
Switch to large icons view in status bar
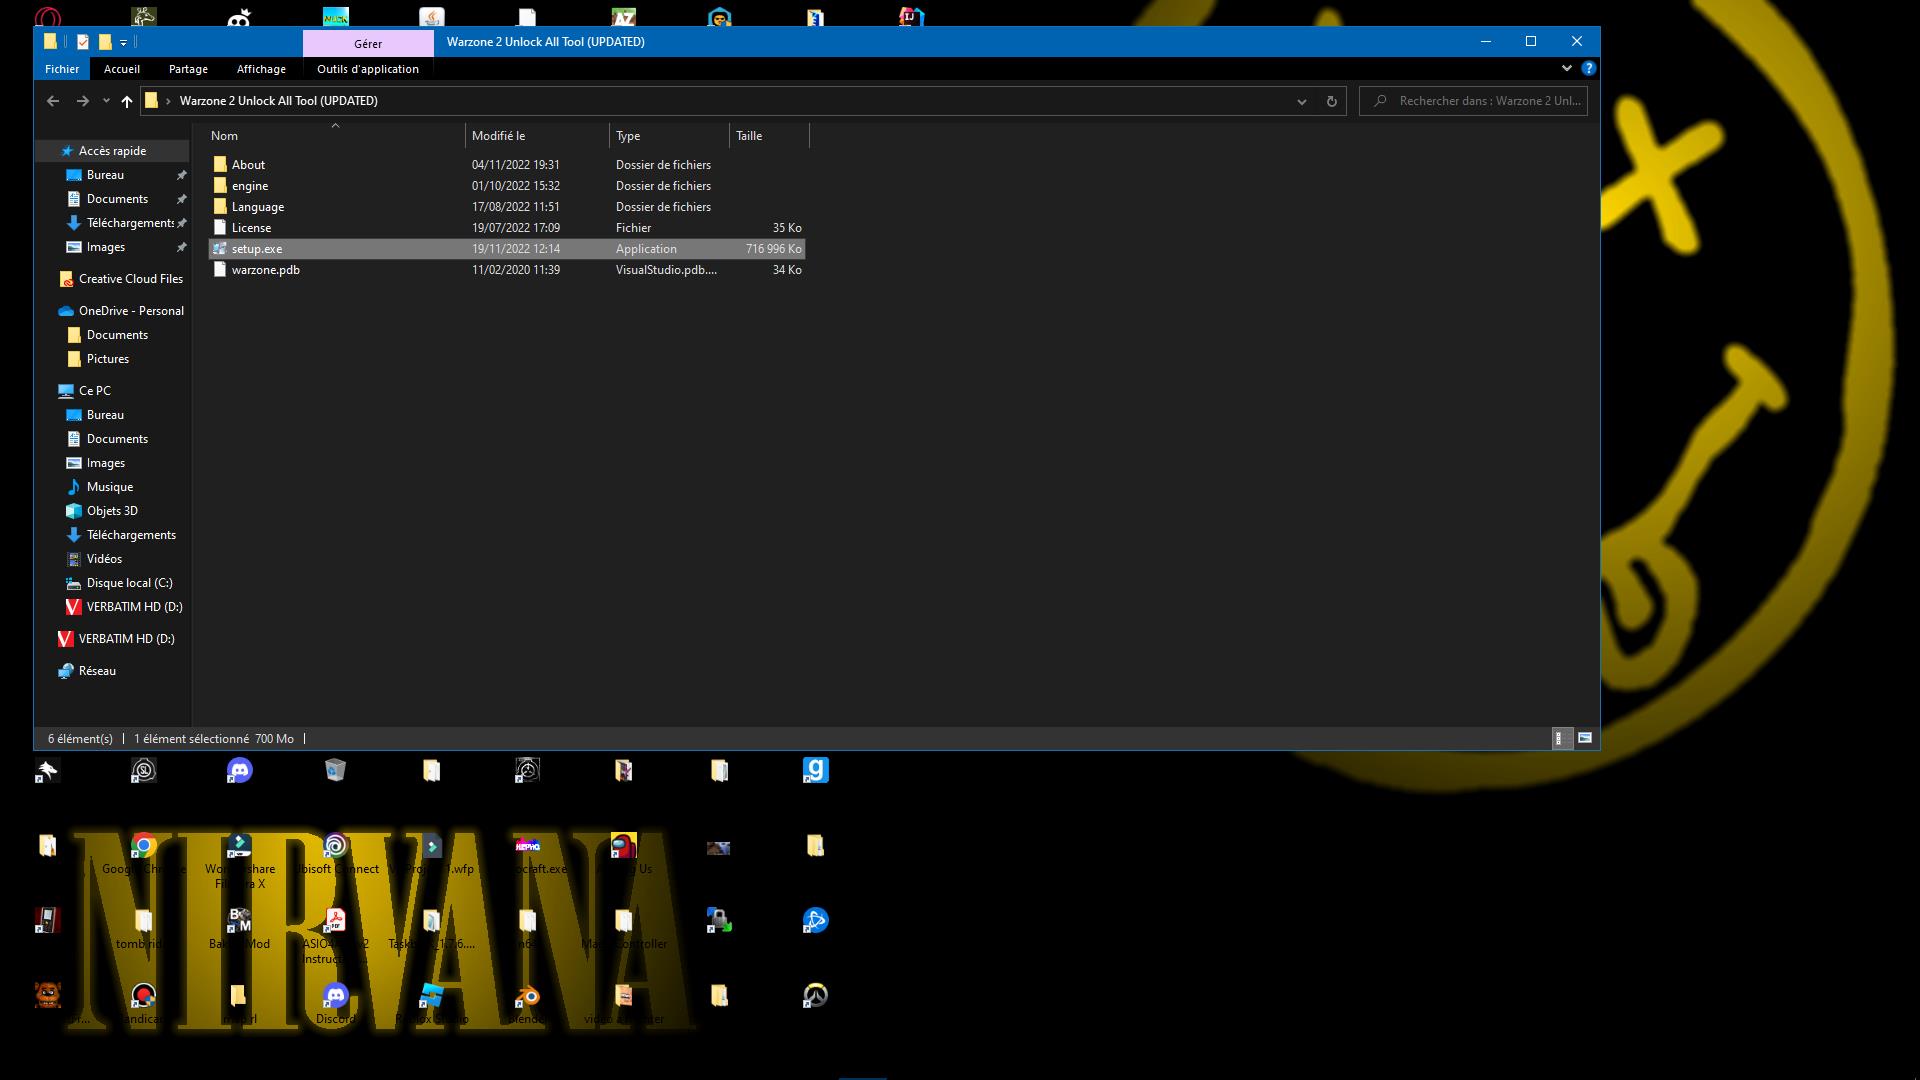point(1585,739)
